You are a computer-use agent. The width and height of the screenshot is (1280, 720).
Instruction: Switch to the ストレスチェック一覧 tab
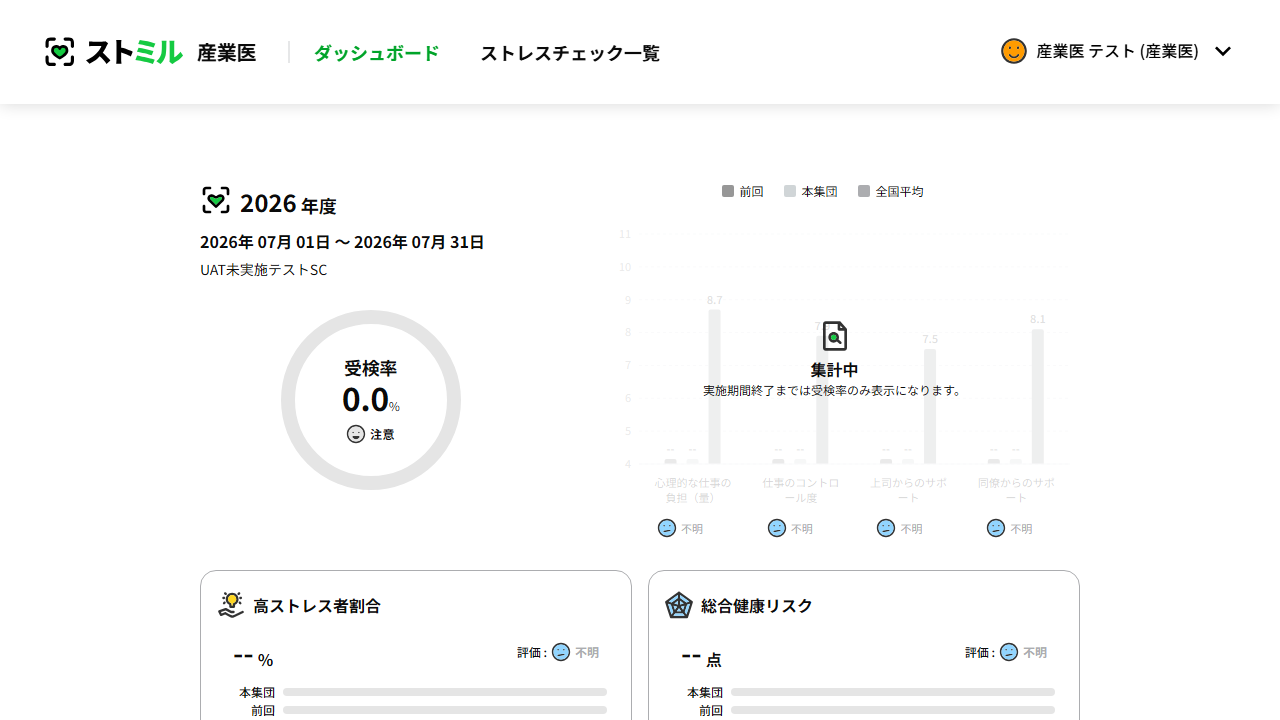(x=570, y=54)
